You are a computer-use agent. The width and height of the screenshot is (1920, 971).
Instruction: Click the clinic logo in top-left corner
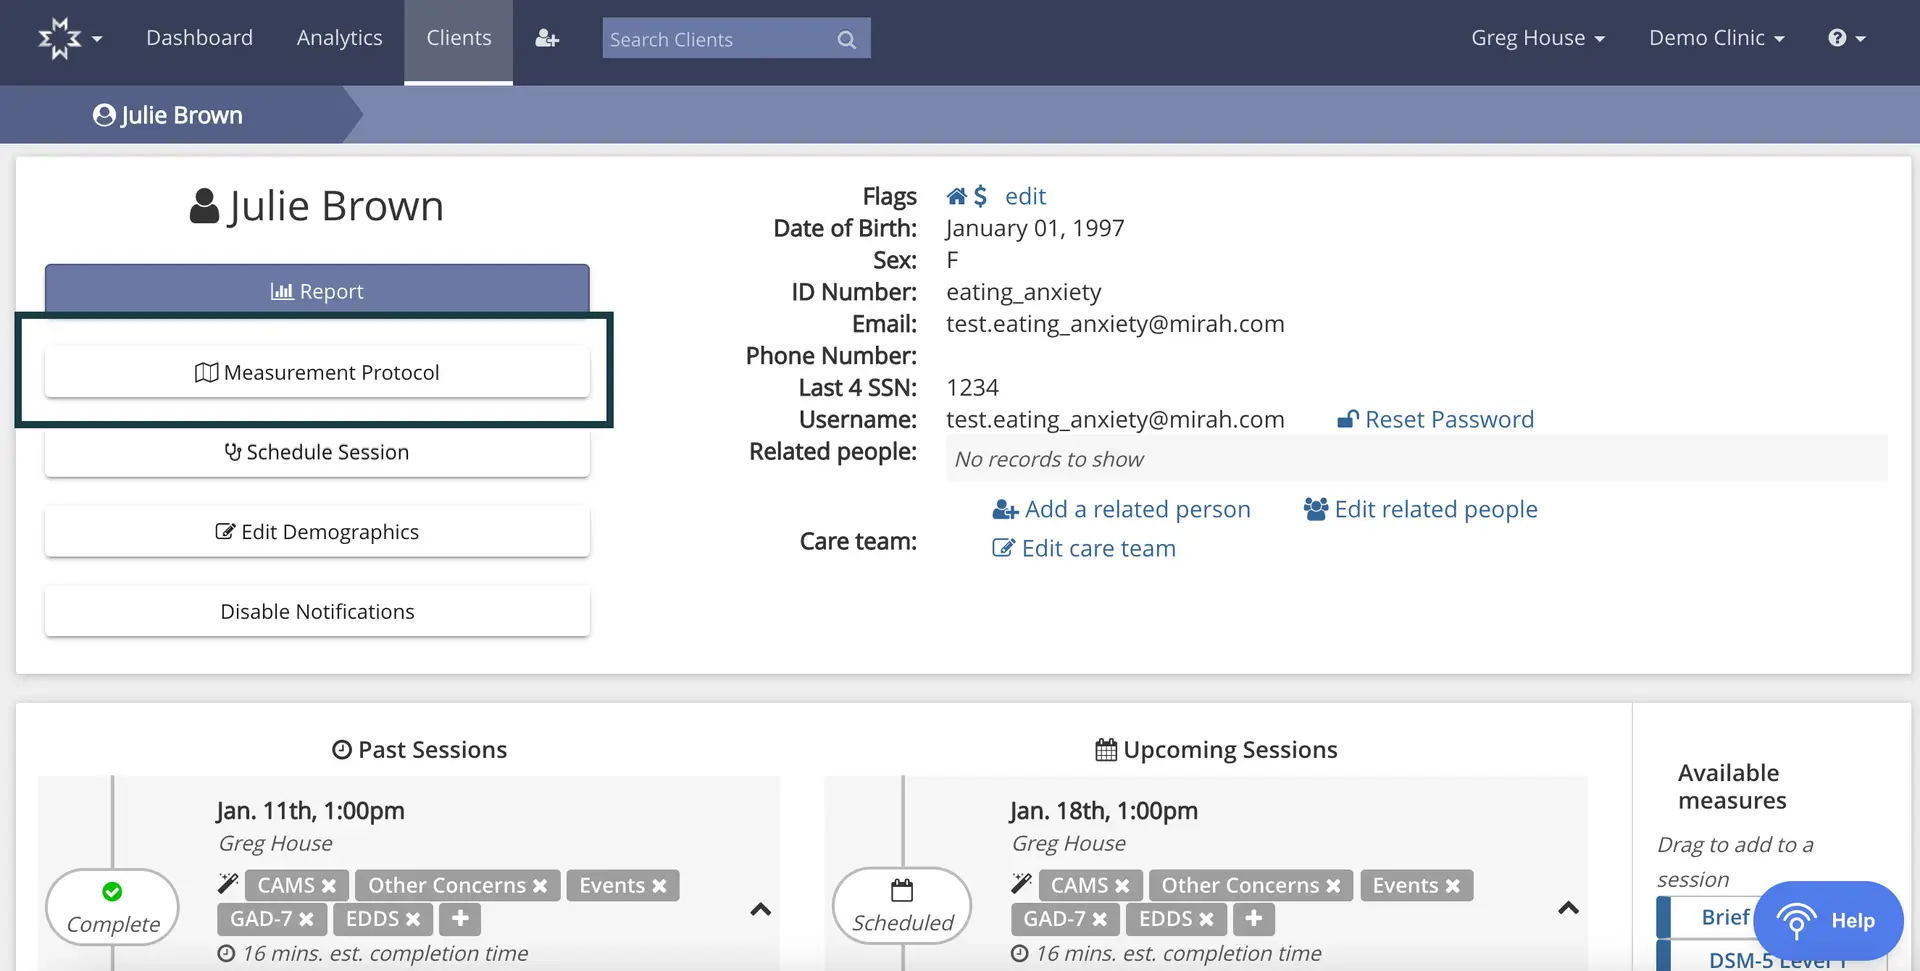click(x=62, y=37)
